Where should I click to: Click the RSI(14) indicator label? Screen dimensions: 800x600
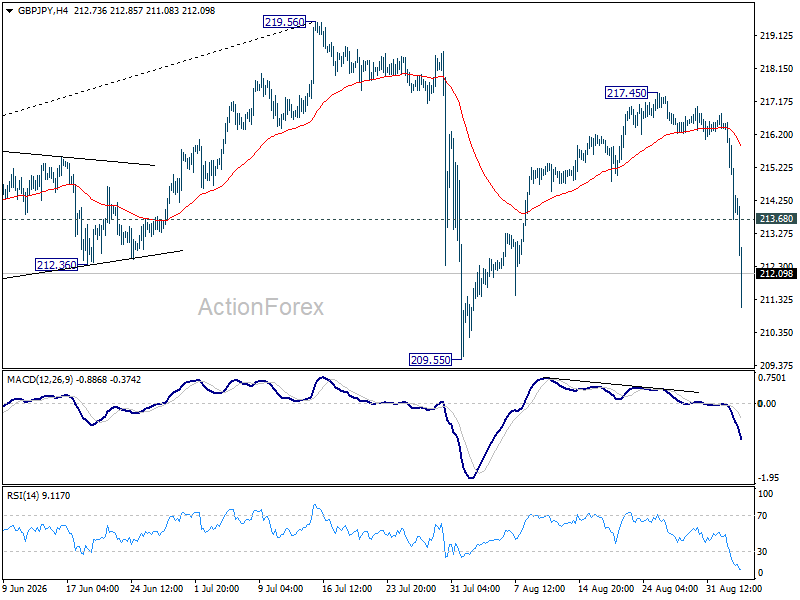coord(23,495)
